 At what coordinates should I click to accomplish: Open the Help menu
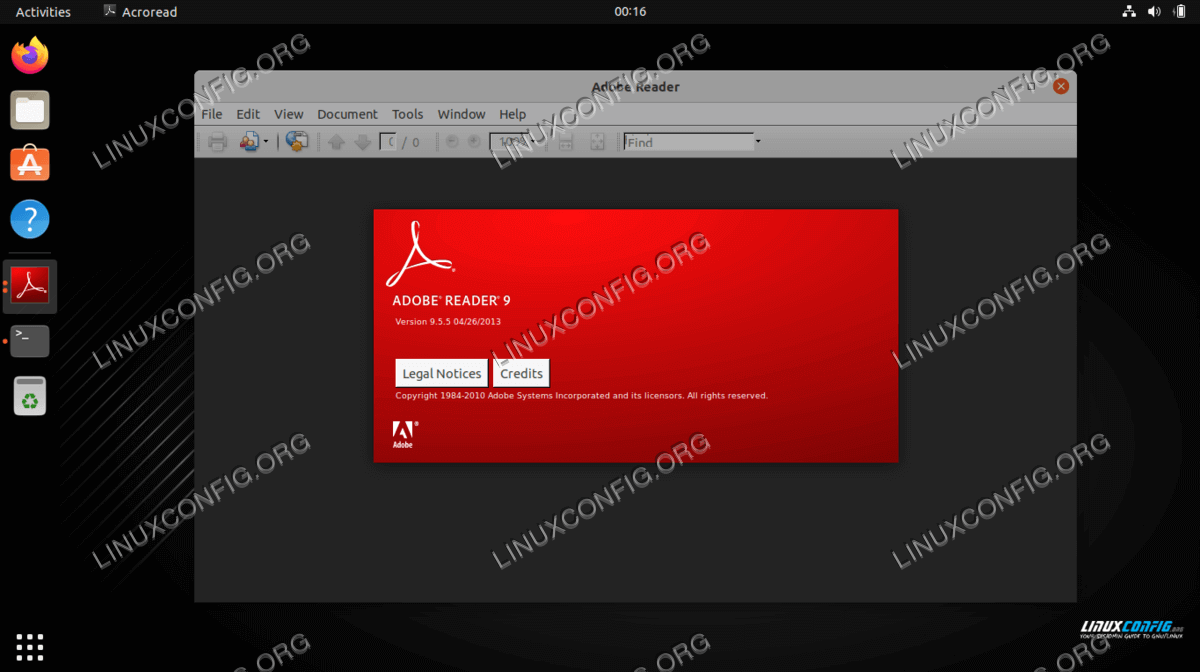click(513, 114)
